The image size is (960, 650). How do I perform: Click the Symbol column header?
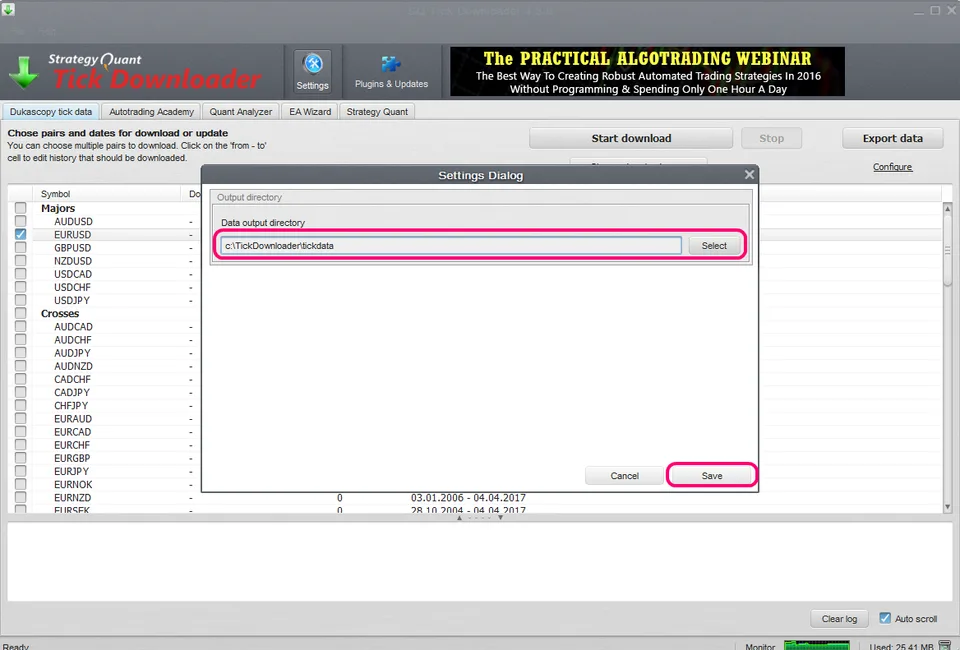(x=107, y=194)
